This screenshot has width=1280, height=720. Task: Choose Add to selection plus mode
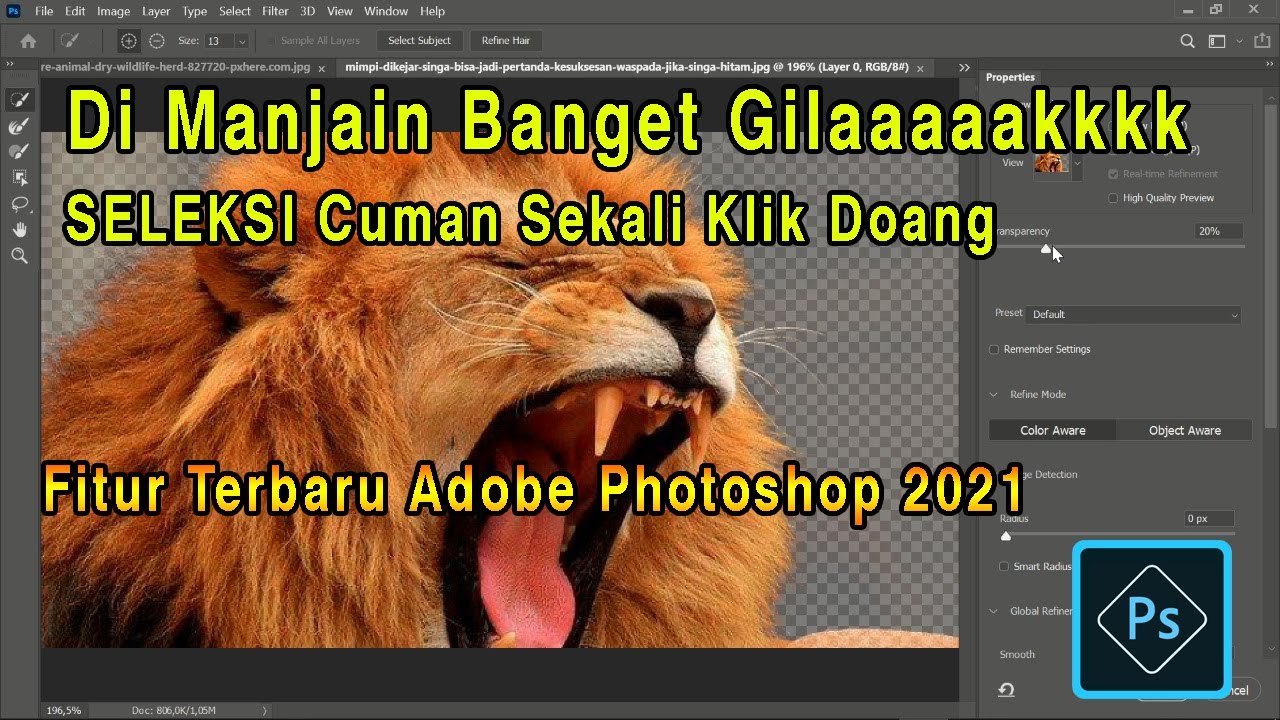pos(128,41)
